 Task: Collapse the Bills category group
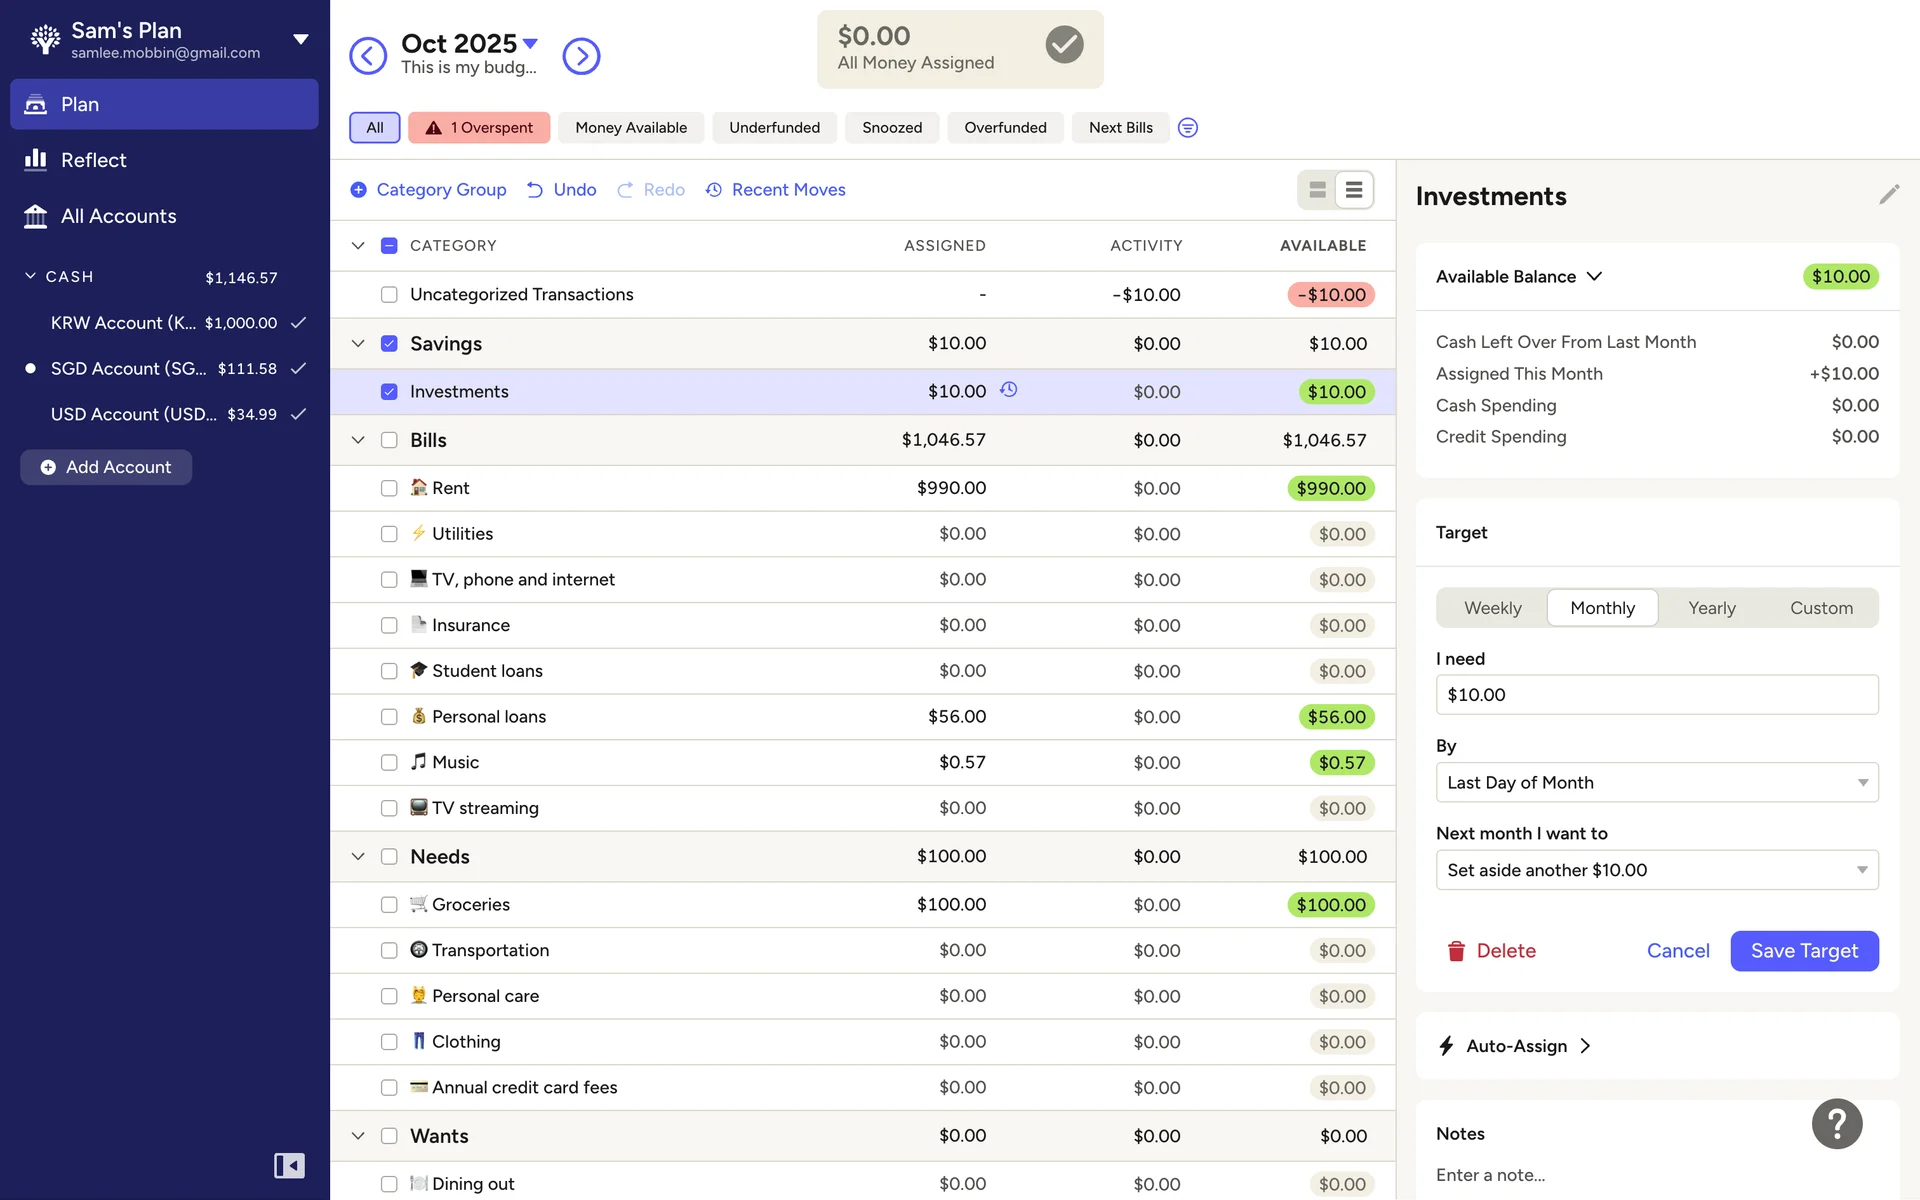pyautogui.click(x=358, y=440)
